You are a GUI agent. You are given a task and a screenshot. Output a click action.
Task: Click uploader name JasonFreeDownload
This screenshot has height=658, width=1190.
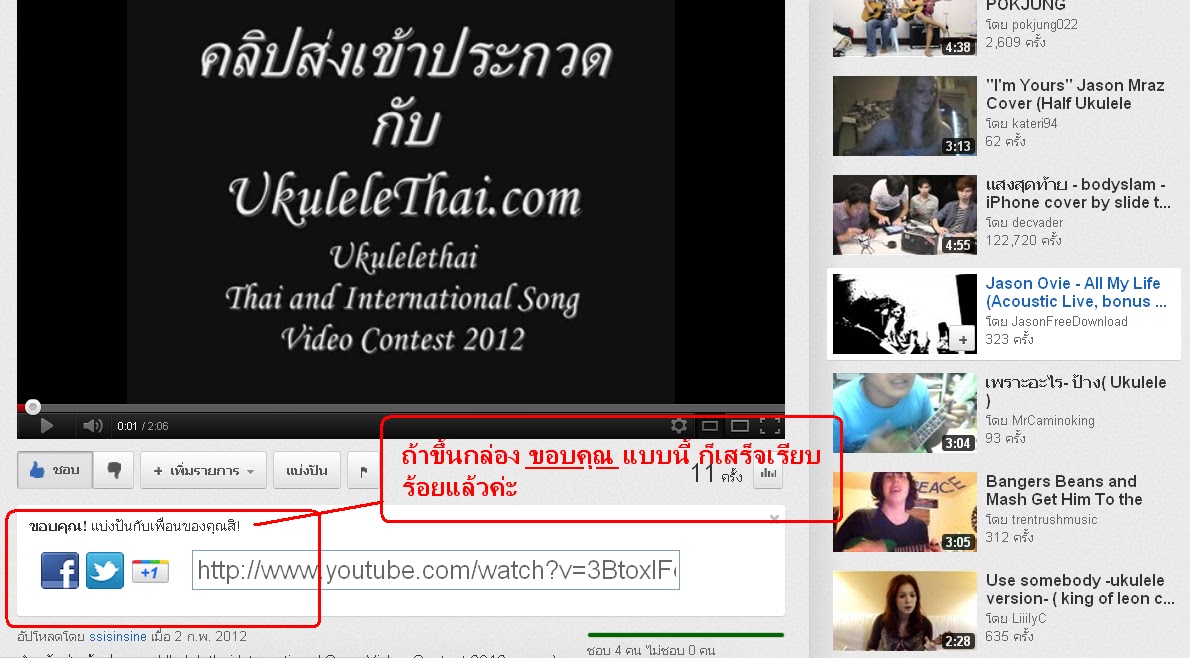coord(1069,321)
